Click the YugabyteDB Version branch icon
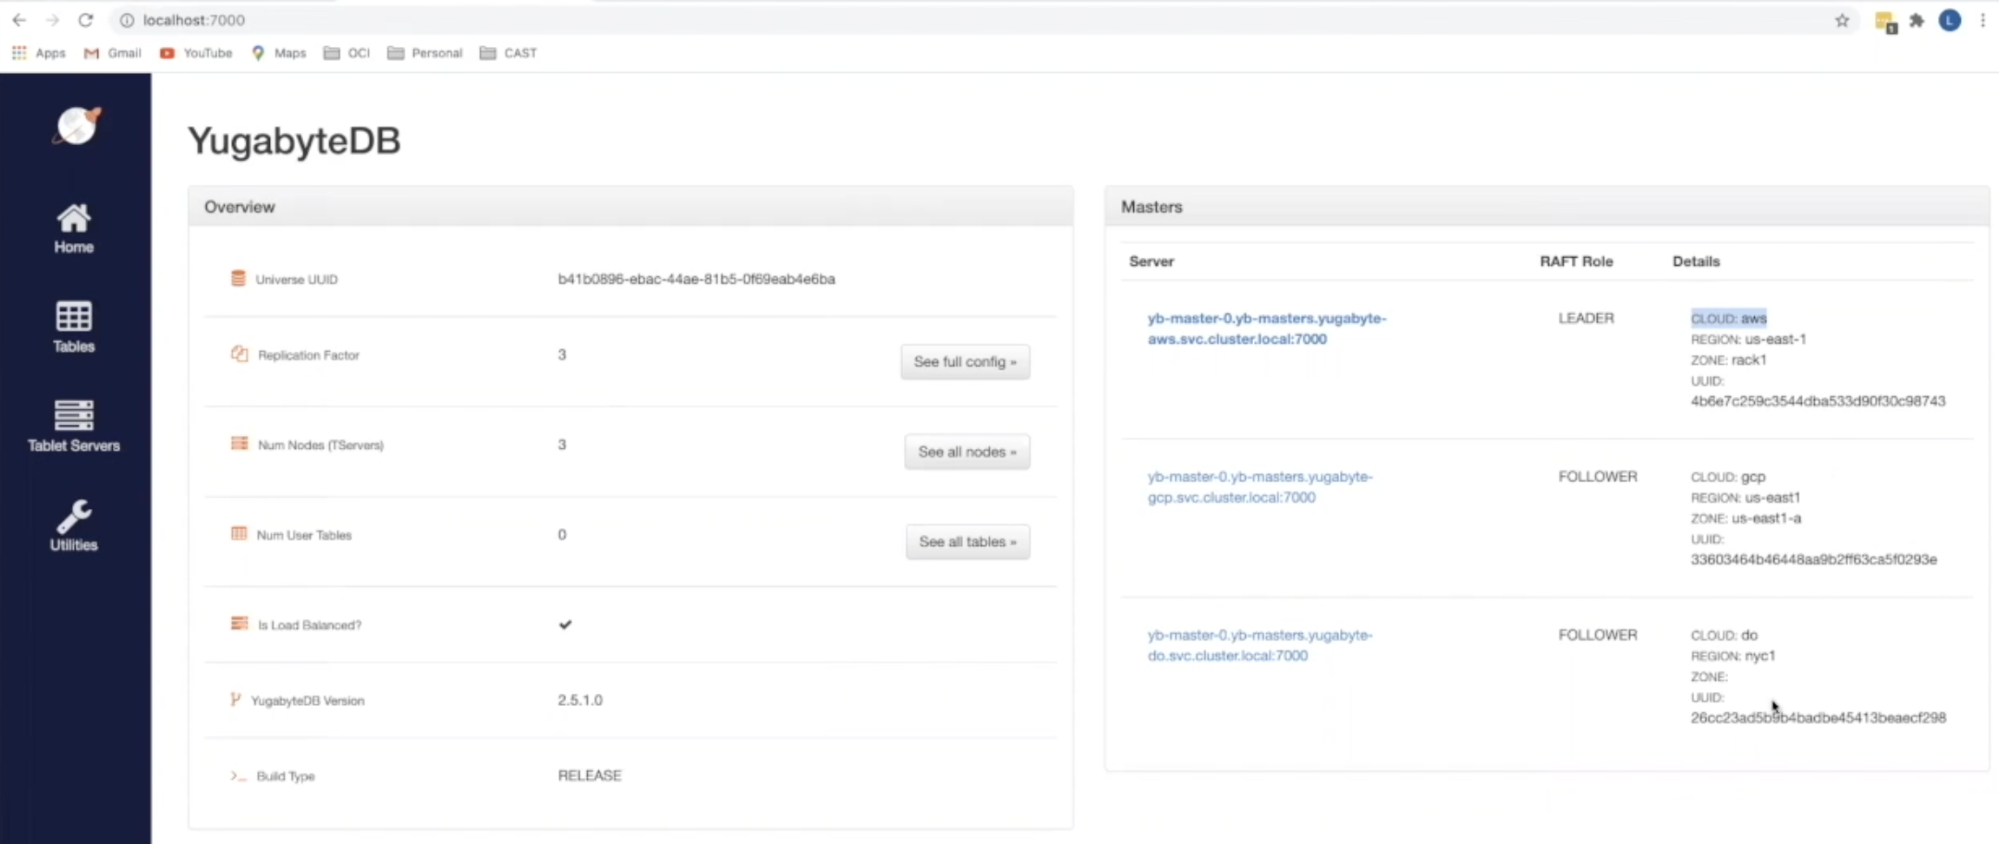 [x=235, y=699]
